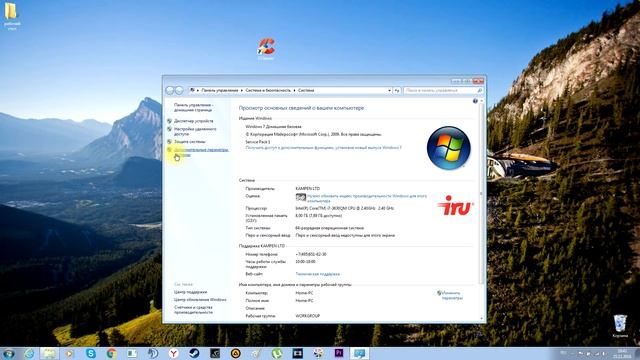Open Дополнительные параметры системы link
Viewport: 640px width, 360px height.
tap(201, 152)
